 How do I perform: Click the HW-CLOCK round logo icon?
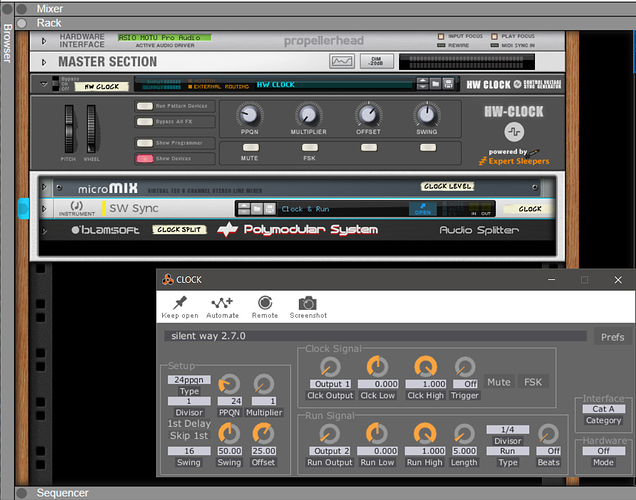[514, 132]
